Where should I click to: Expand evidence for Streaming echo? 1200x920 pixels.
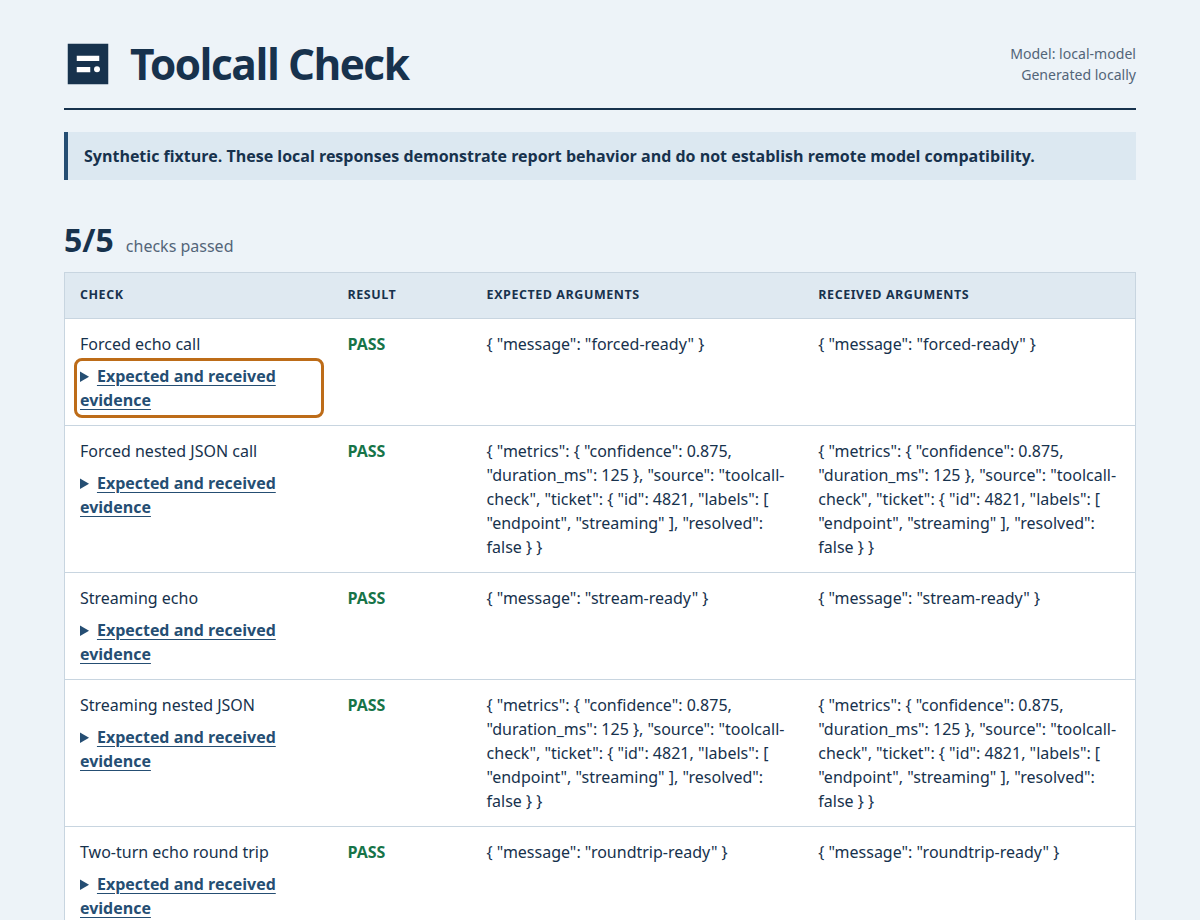[199, 642]
